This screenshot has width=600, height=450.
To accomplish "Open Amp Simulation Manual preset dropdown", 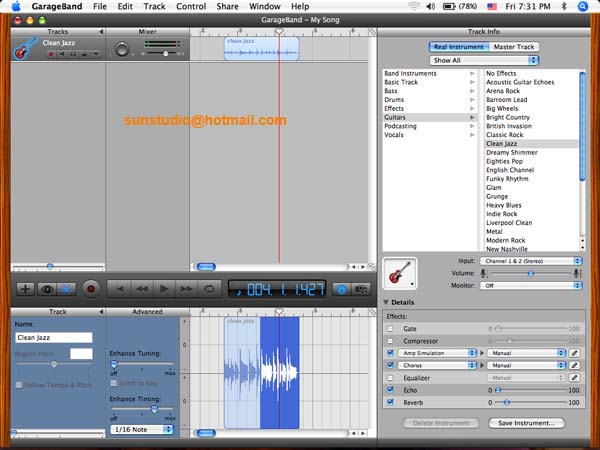I will click(x=526, y=353).
